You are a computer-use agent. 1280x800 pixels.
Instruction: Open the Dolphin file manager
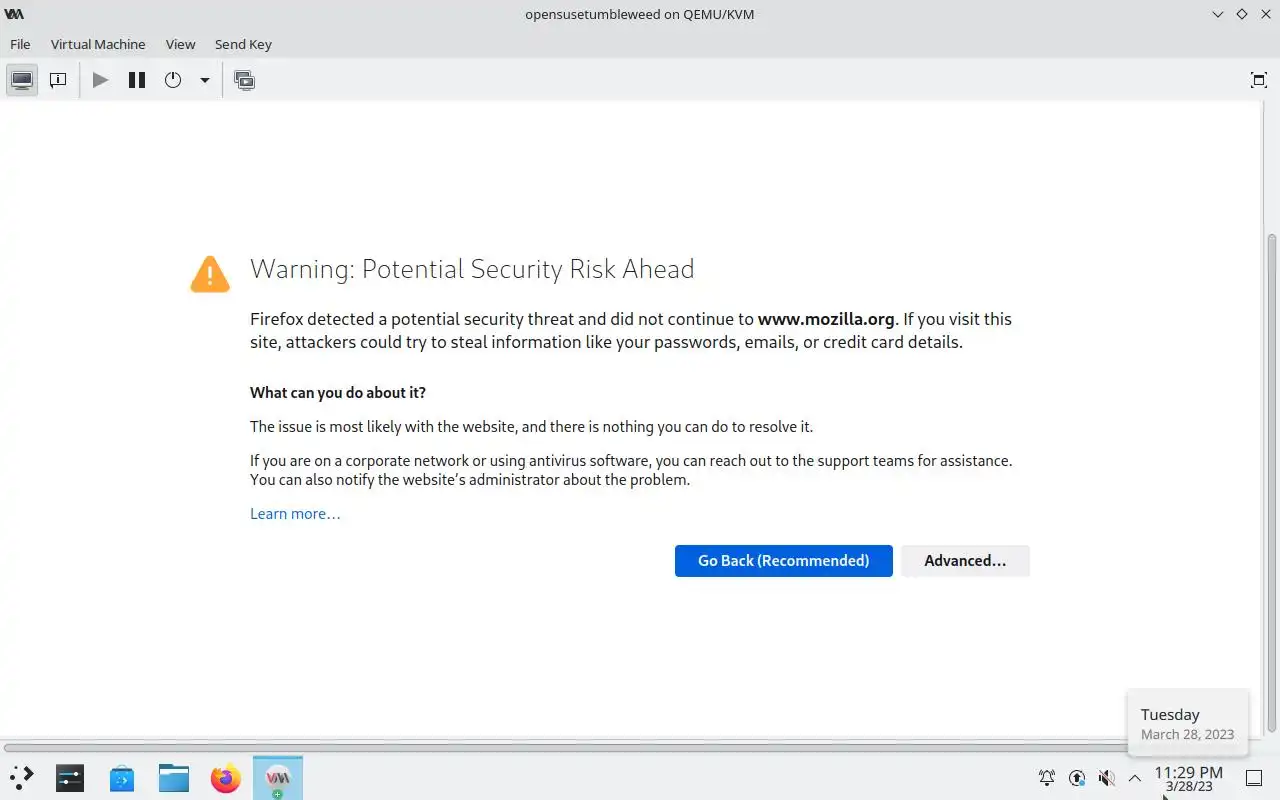tap(174, 777)
